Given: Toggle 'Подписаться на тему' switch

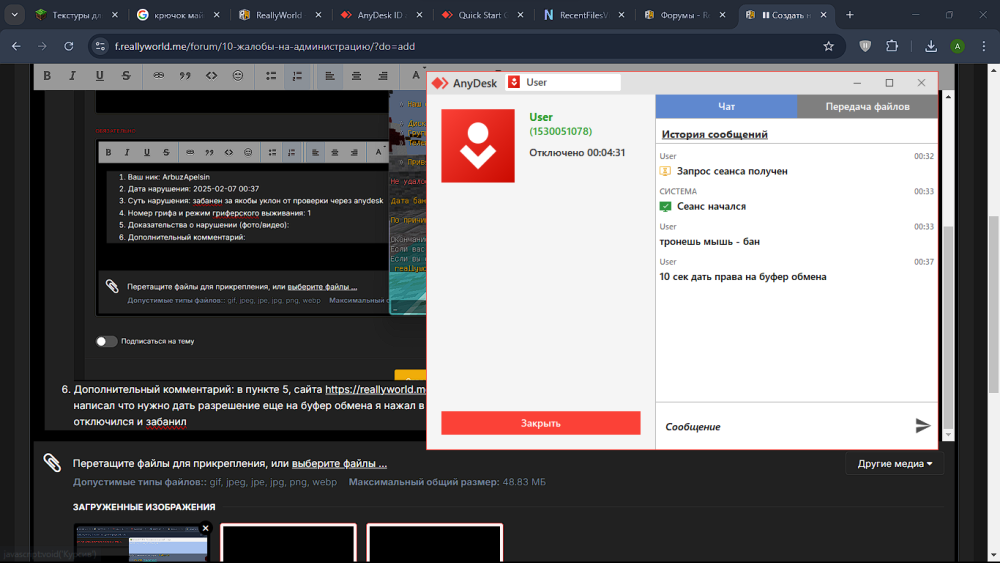Looking at the screenshot, I should click(x=107, y=341).
